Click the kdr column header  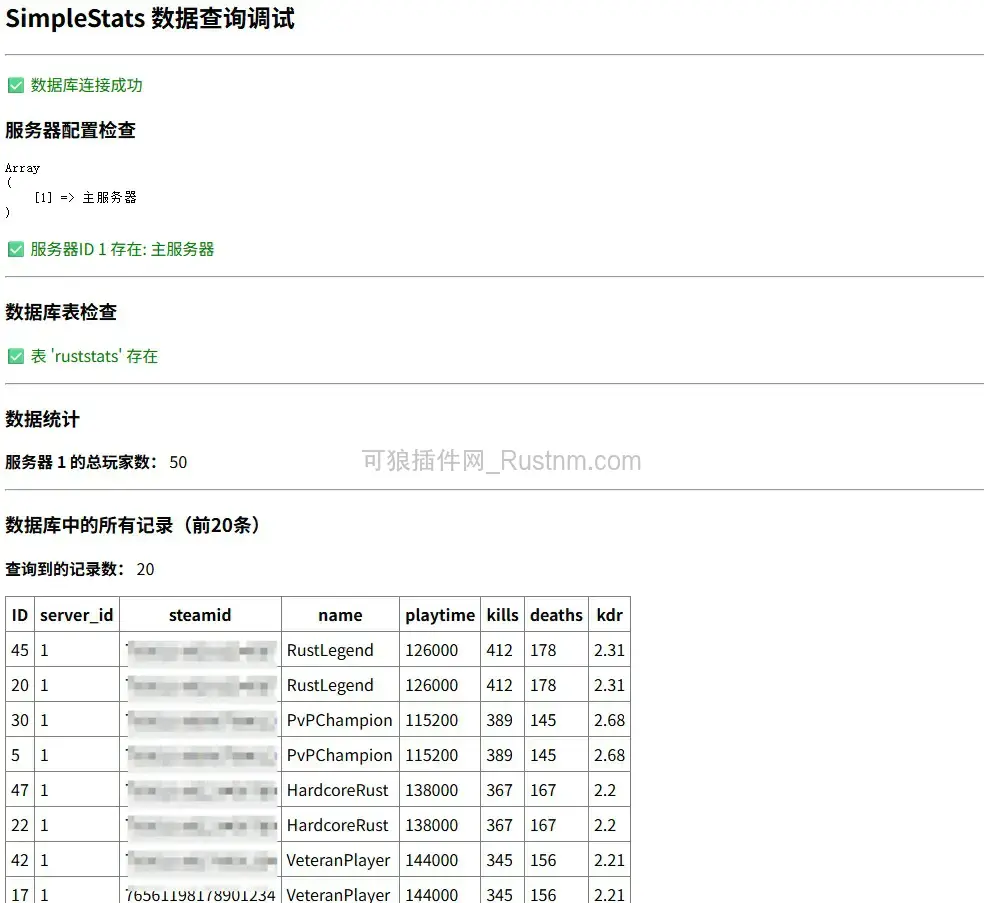tap(609, 614)
